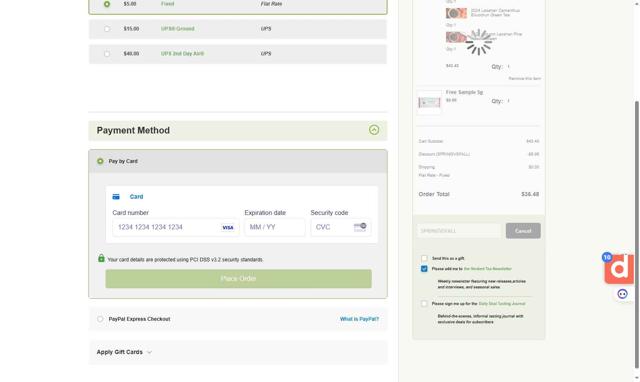This screenshot has width=640, height=382.
Task: Open the first tea product thumbnail in cart
Action: (x=456, y=13)
